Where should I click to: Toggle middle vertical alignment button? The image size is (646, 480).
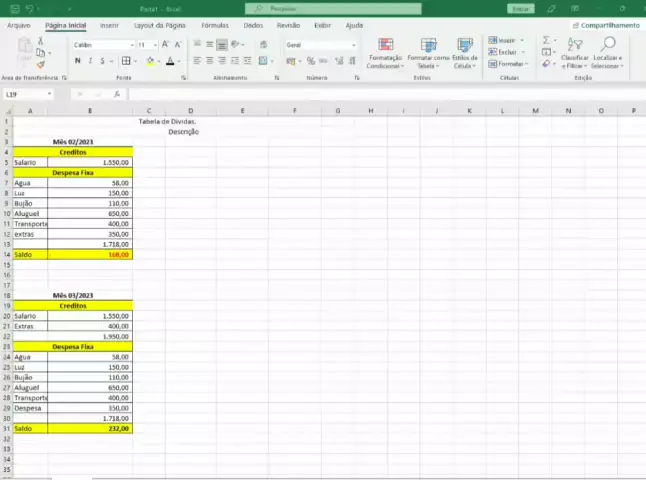click(x=210, y=45)
